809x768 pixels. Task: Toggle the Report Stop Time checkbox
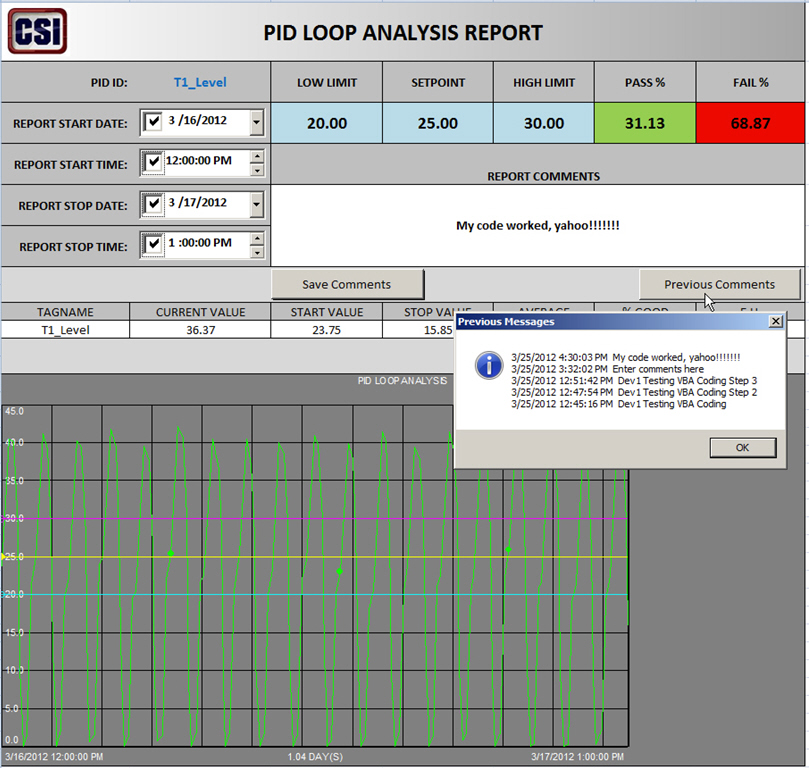click(153, 244)
